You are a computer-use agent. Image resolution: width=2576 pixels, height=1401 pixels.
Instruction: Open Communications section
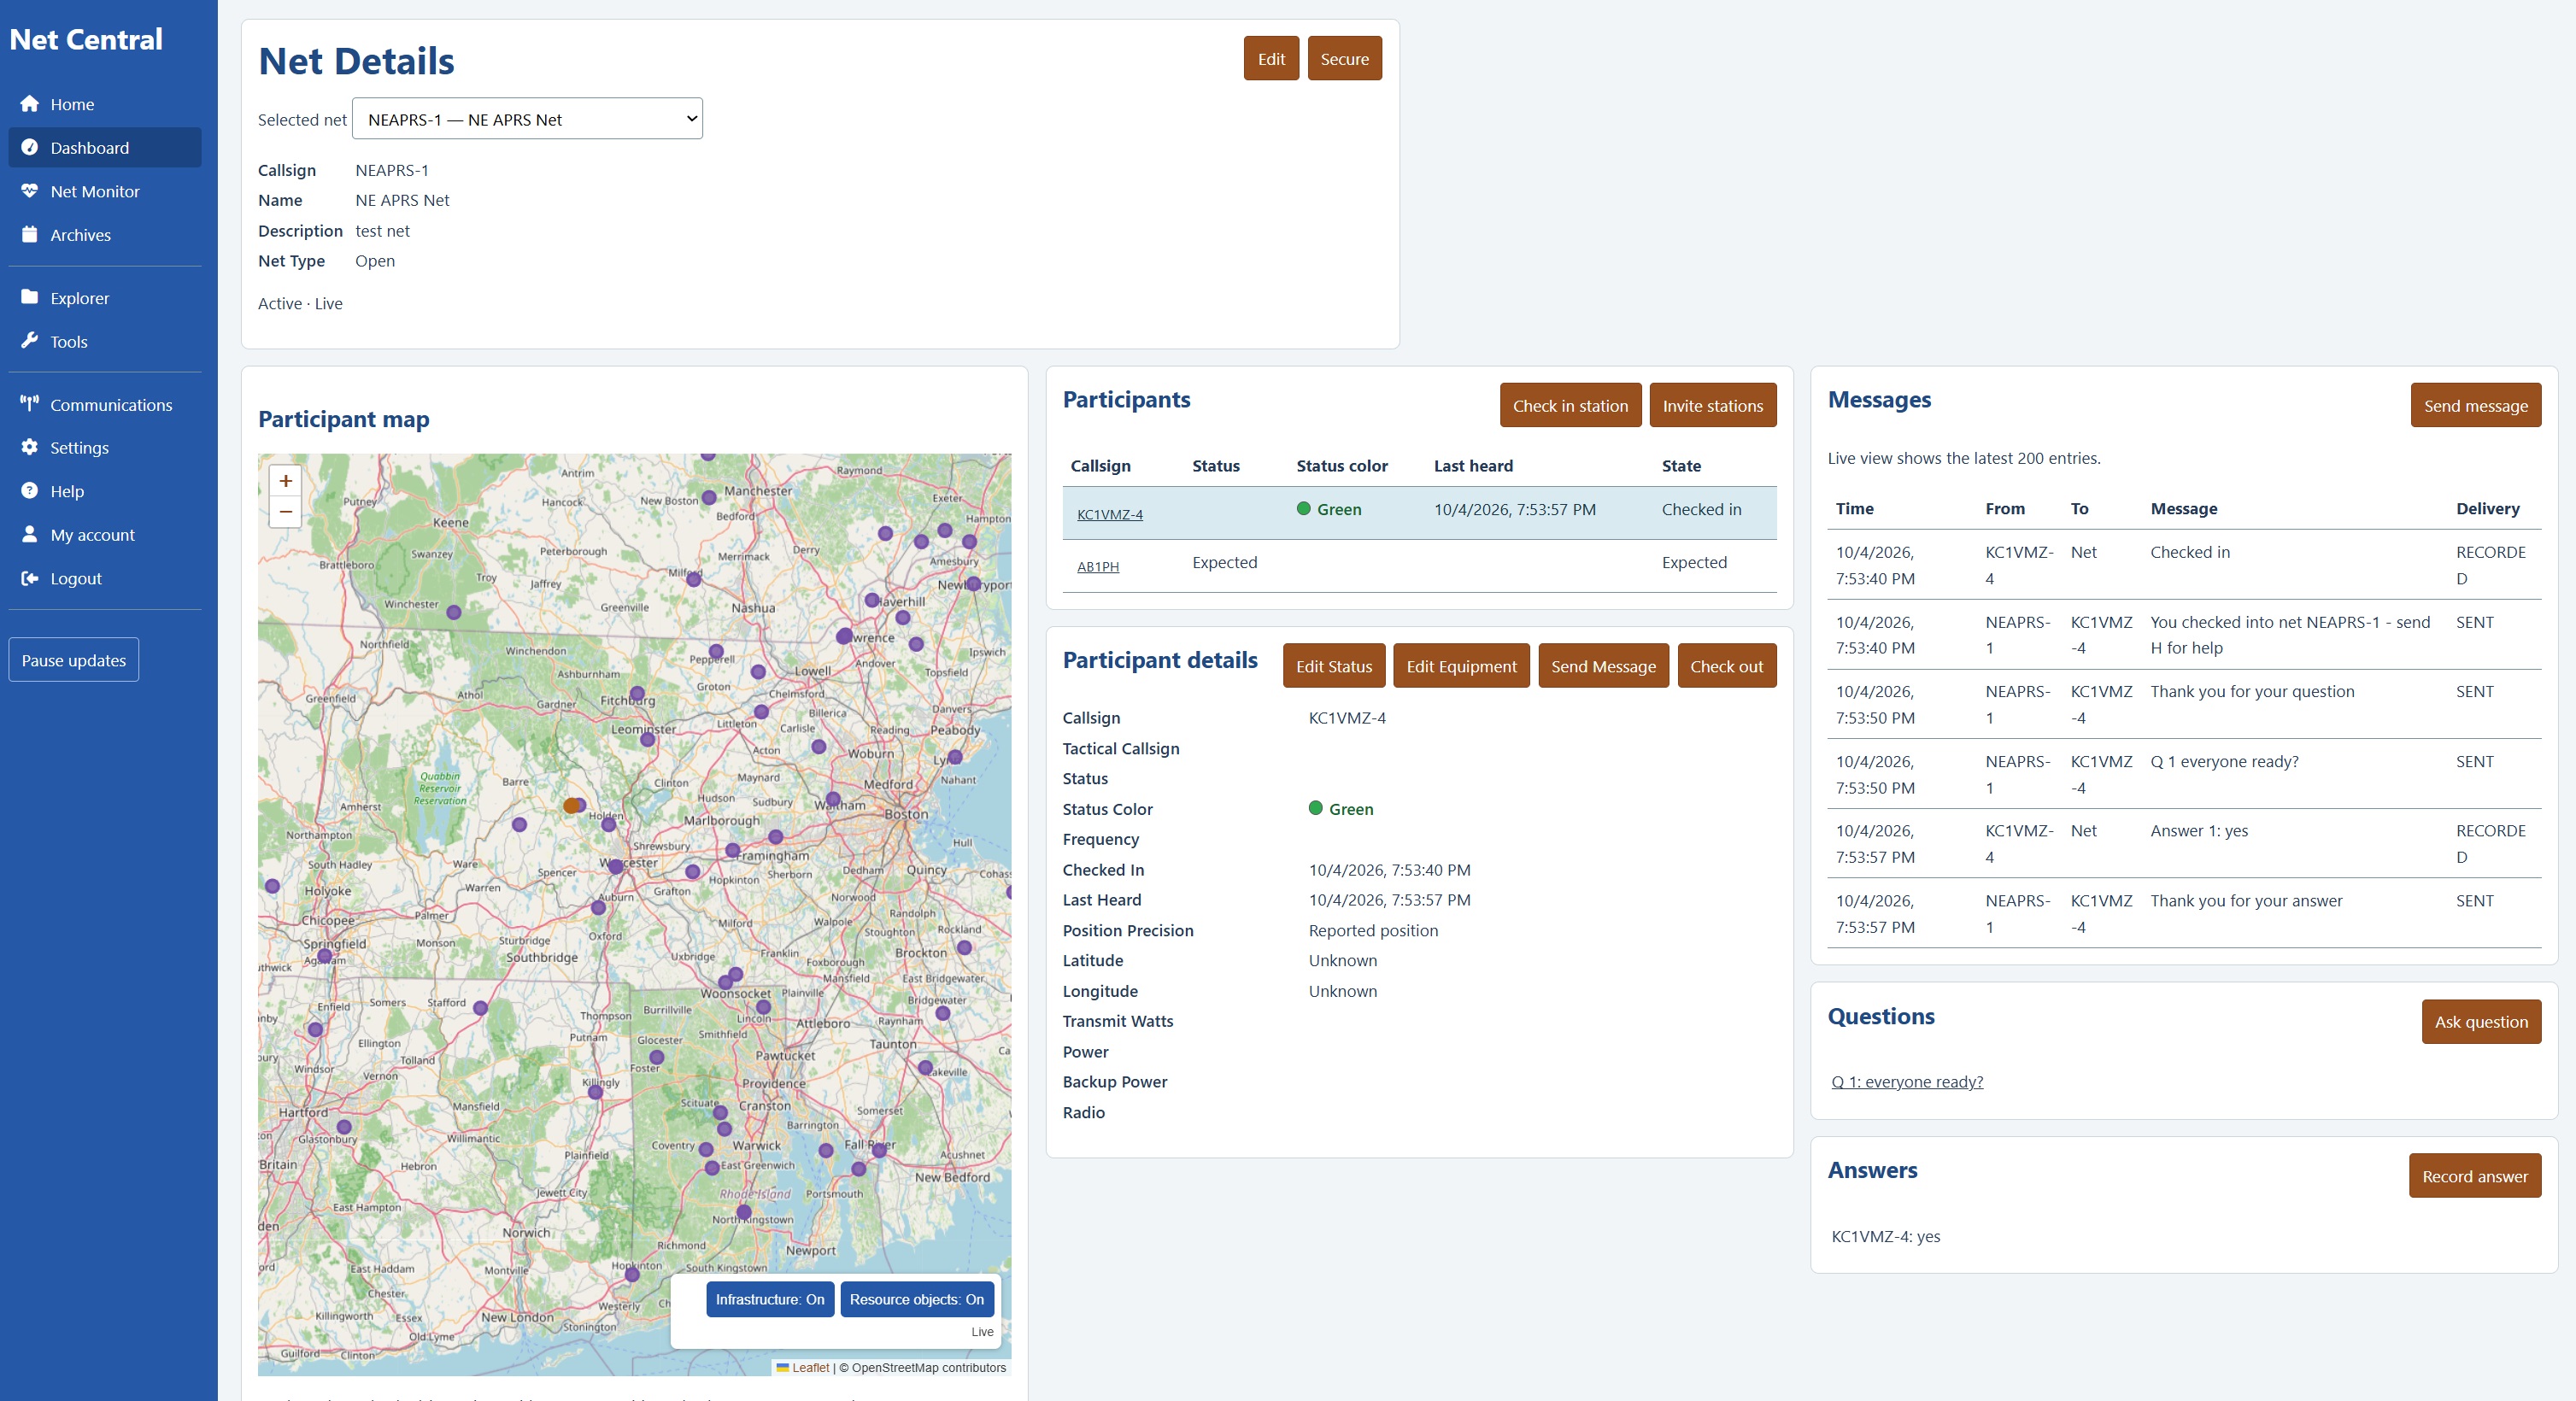[105, 405]
